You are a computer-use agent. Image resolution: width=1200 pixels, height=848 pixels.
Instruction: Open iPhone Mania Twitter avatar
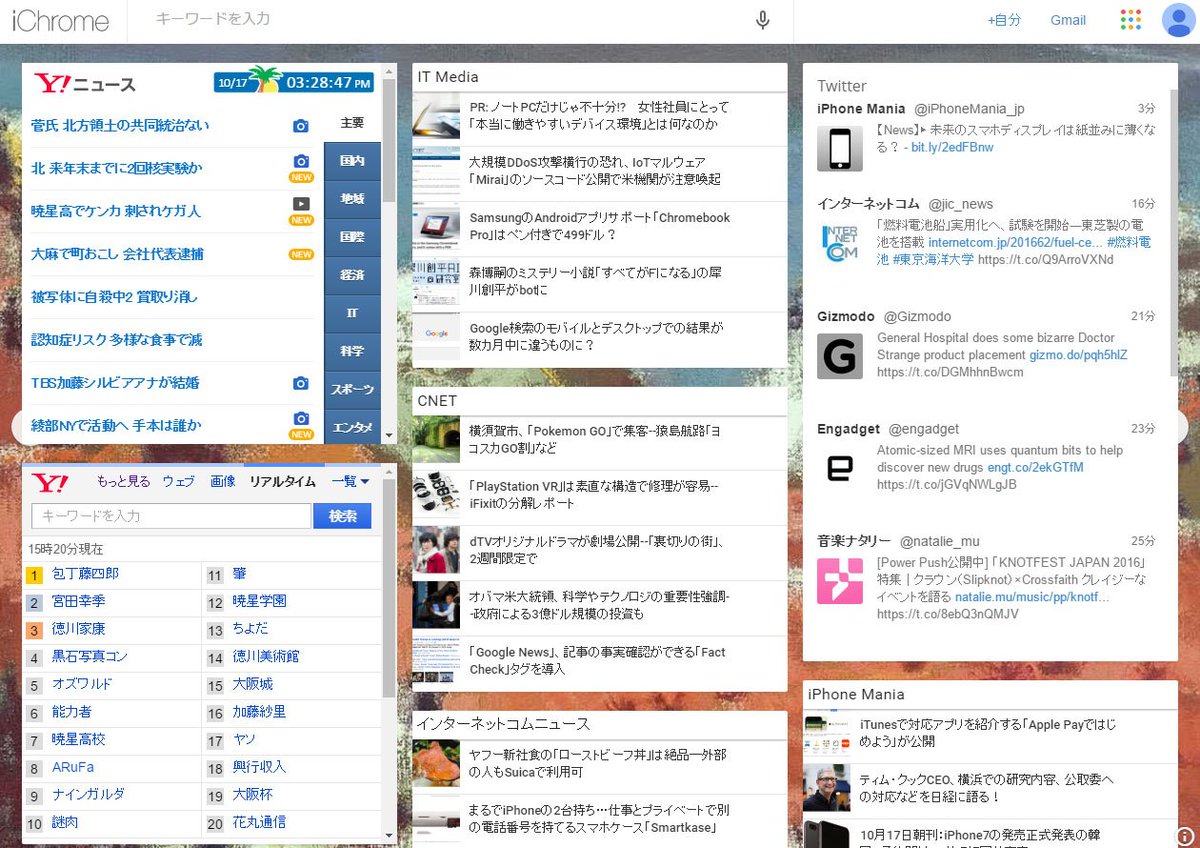(840, 149)
